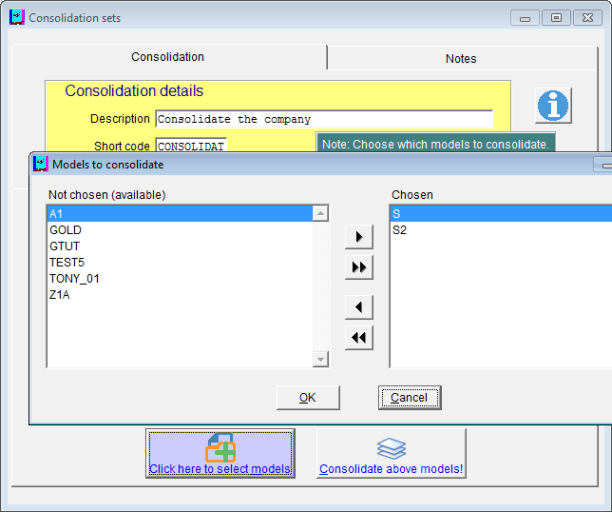Image resolution: width=612 pixels, height=512 pixels.
Task: Edit the Short code field
Action: pyautogui.click(x=191, y=145)
